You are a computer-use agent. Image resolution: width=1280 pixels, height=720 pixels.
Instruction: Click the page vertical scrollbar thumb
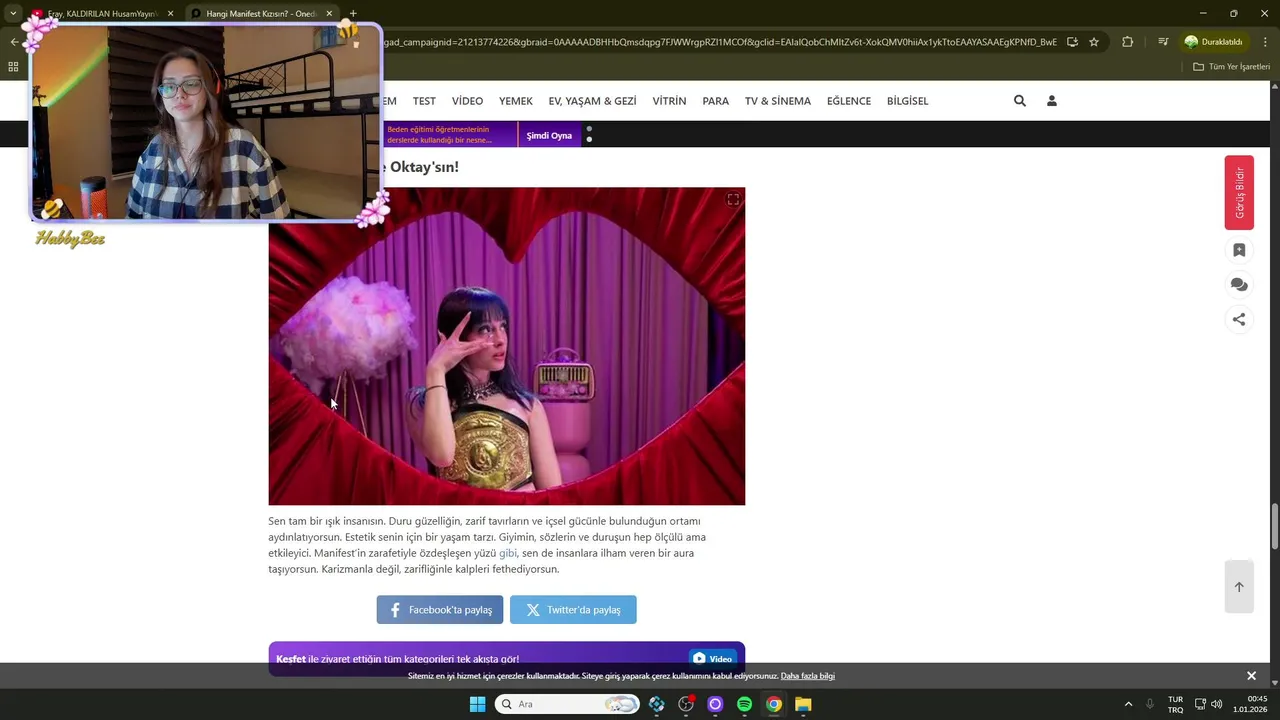(x=1275, y=527)
